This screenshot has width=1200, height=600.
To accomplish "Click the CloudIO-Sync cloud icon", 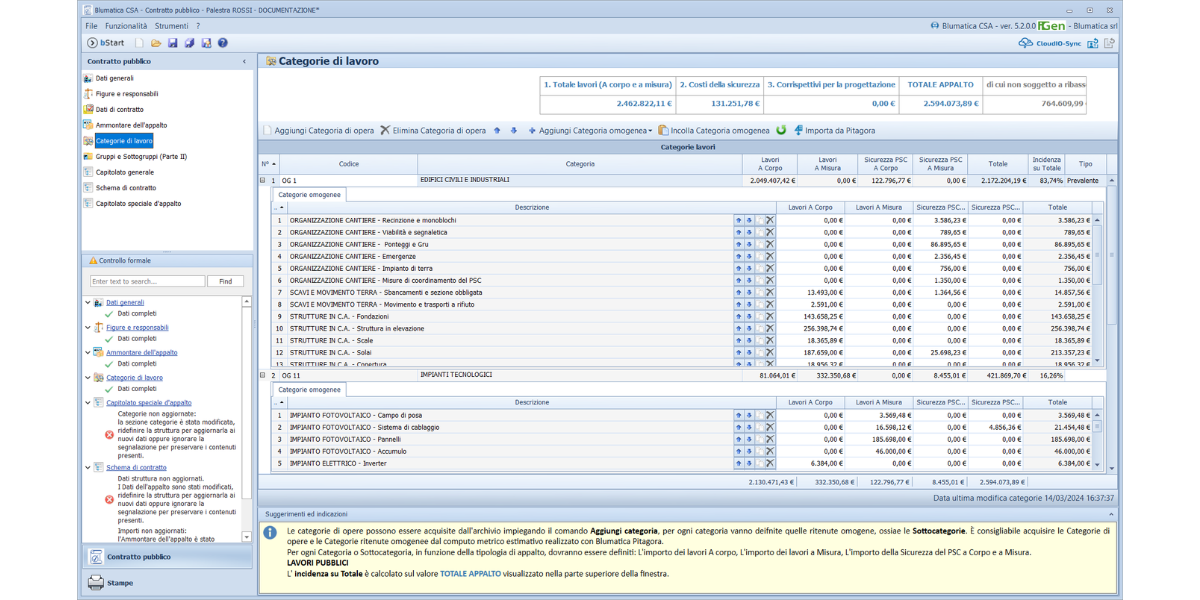I will click(1025, 43).
